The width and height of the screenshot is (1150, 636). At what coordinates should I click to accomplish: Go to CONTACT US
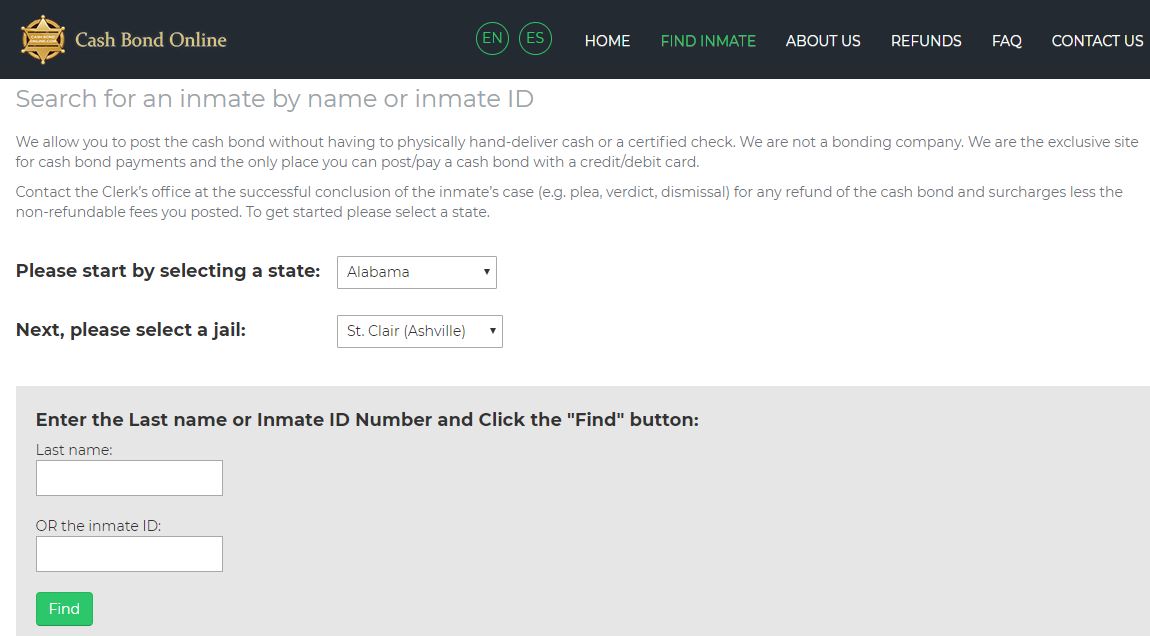coord(1097,41)
